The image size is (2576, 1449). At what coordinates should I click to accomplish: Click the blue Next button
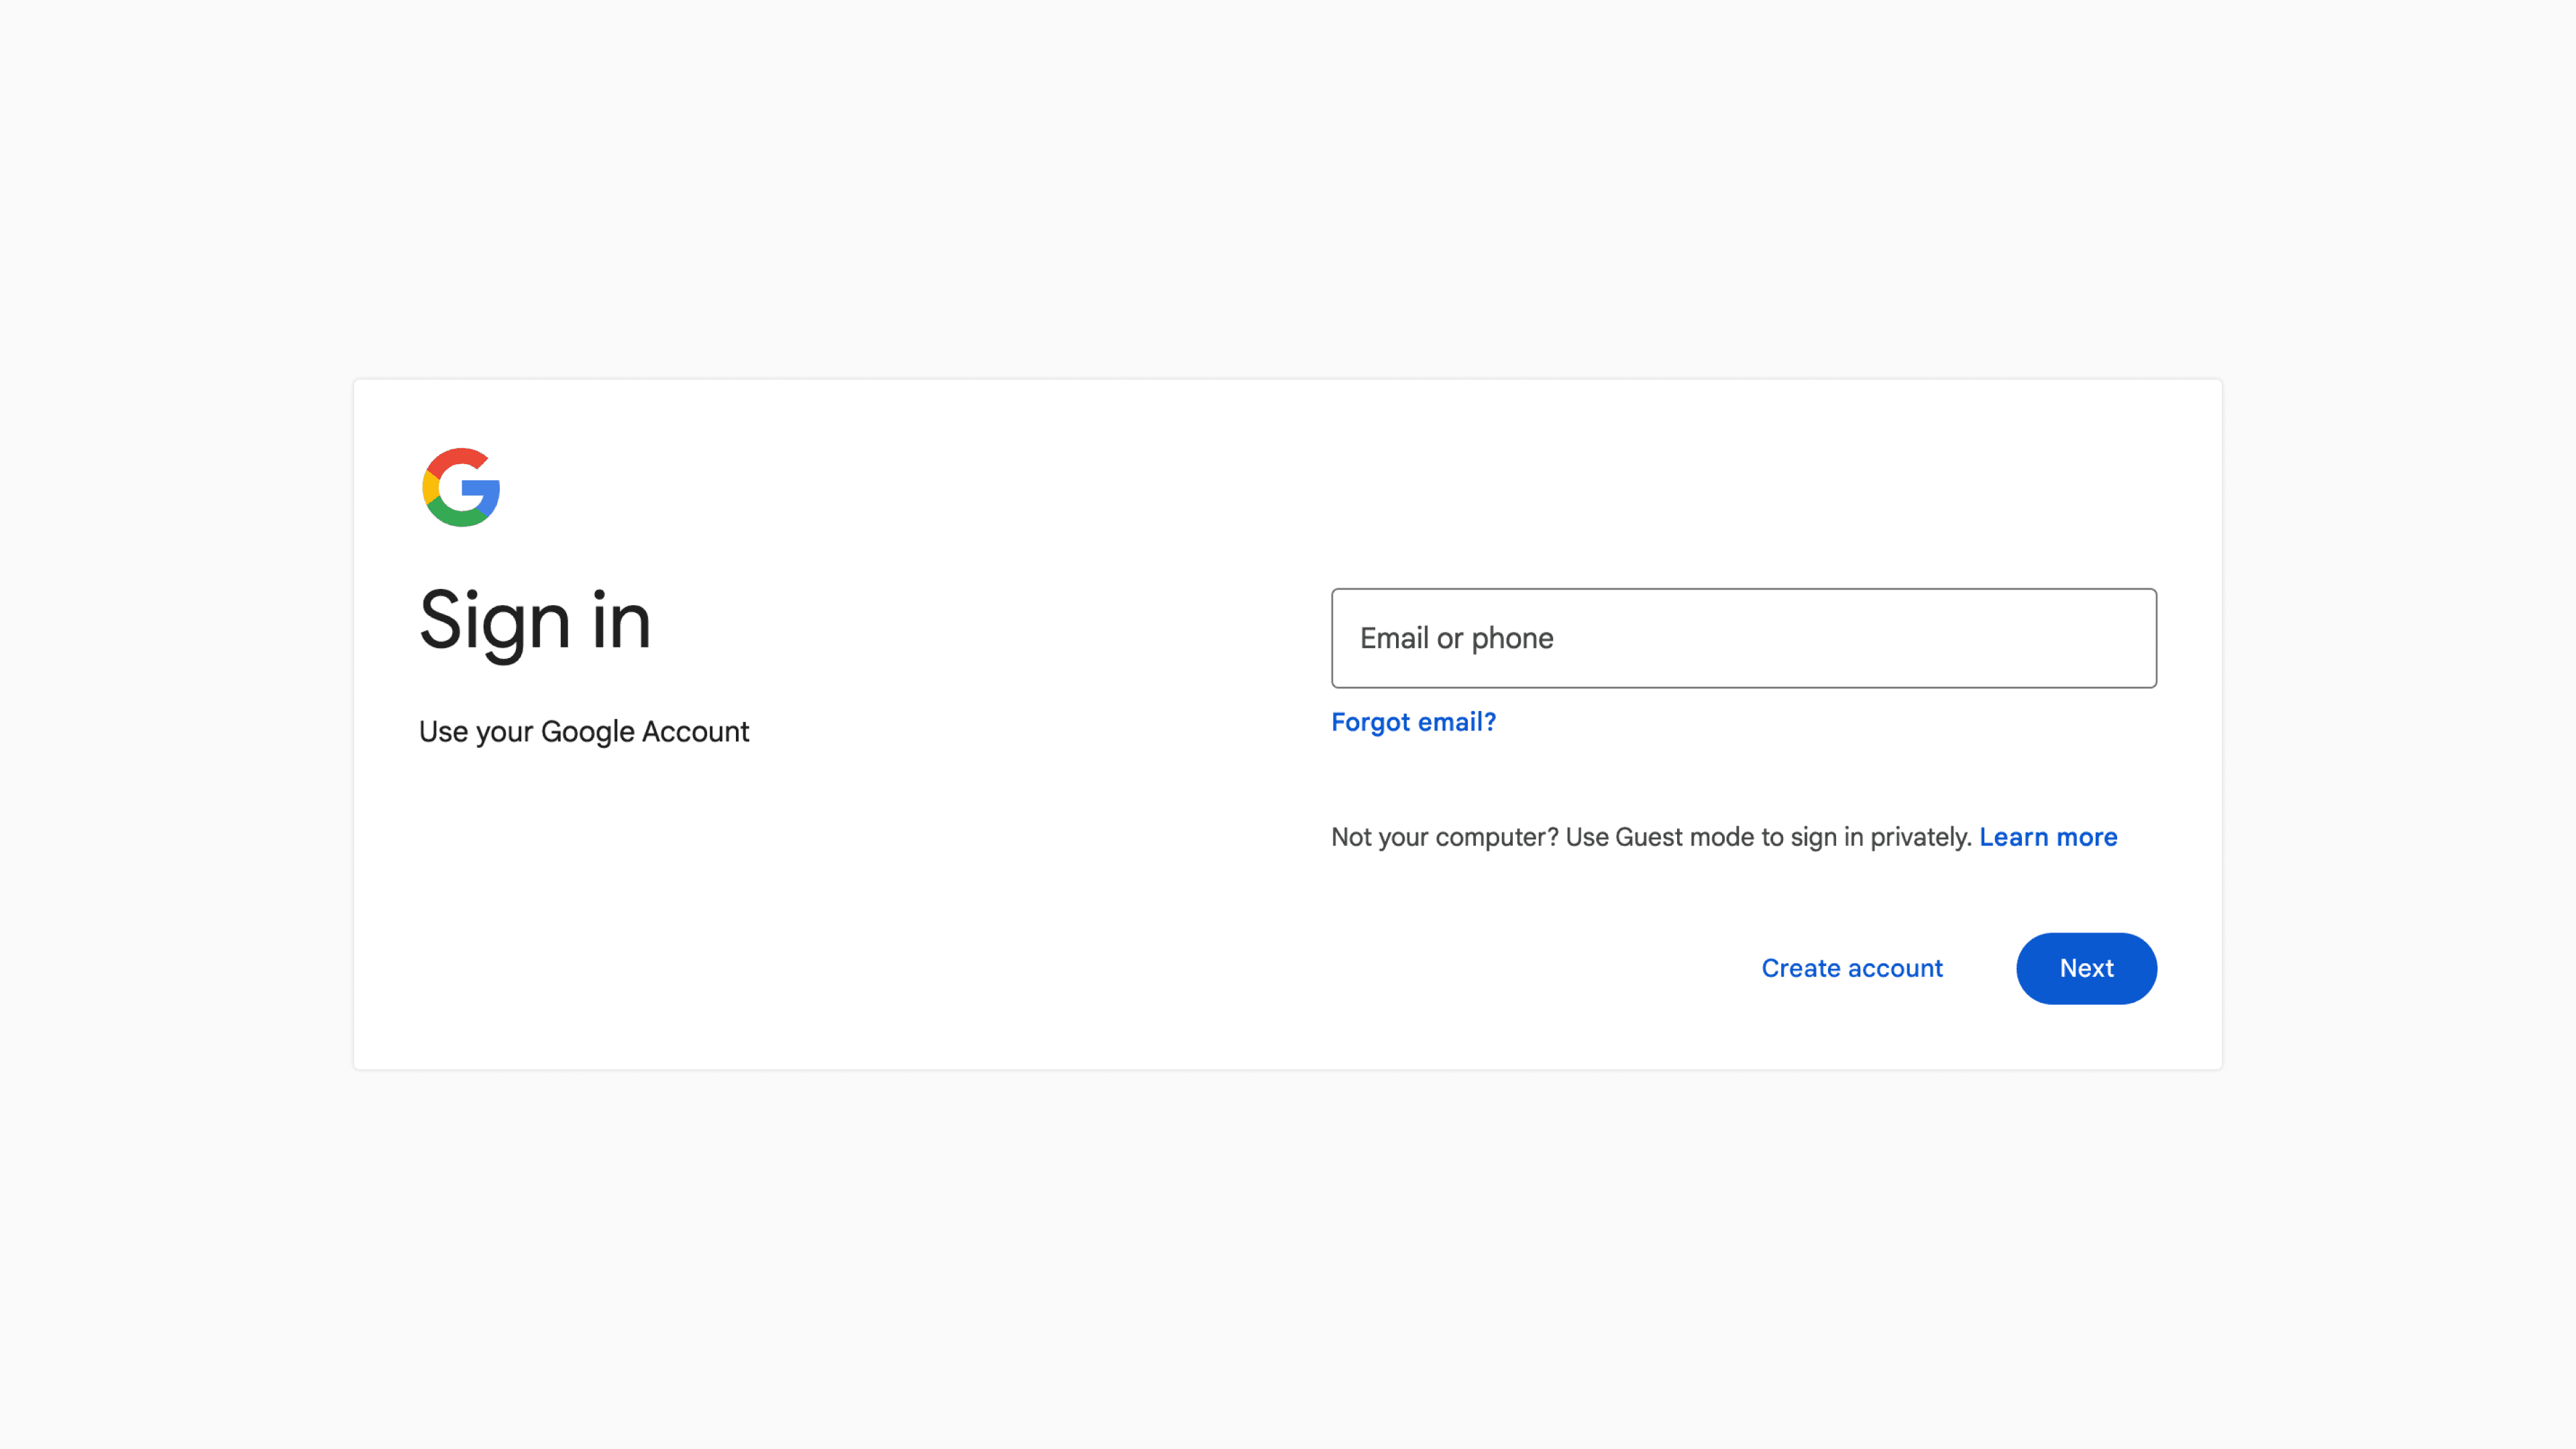click(x=2086, y=968)
